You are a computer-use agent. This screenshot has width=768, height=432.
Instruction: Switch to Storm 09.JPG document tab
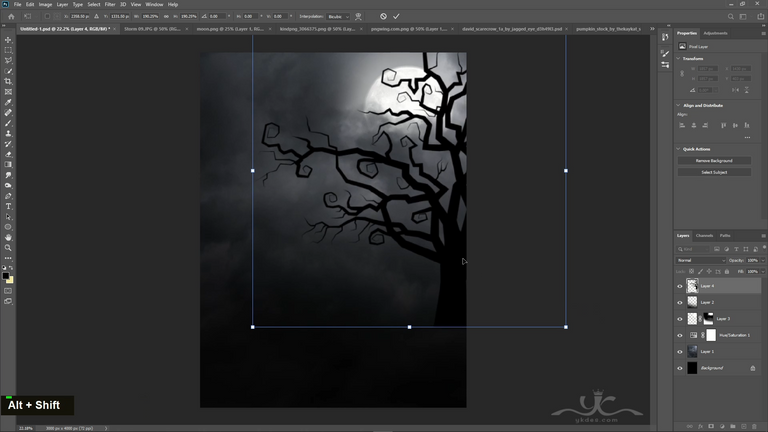click(x=152, y=29)
